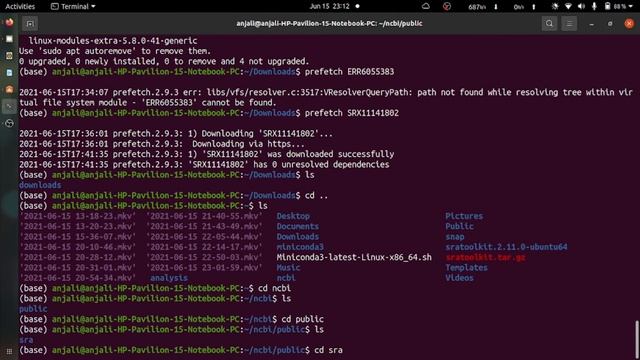Click 'Videos' in directory listing

[x=459, y=278]
